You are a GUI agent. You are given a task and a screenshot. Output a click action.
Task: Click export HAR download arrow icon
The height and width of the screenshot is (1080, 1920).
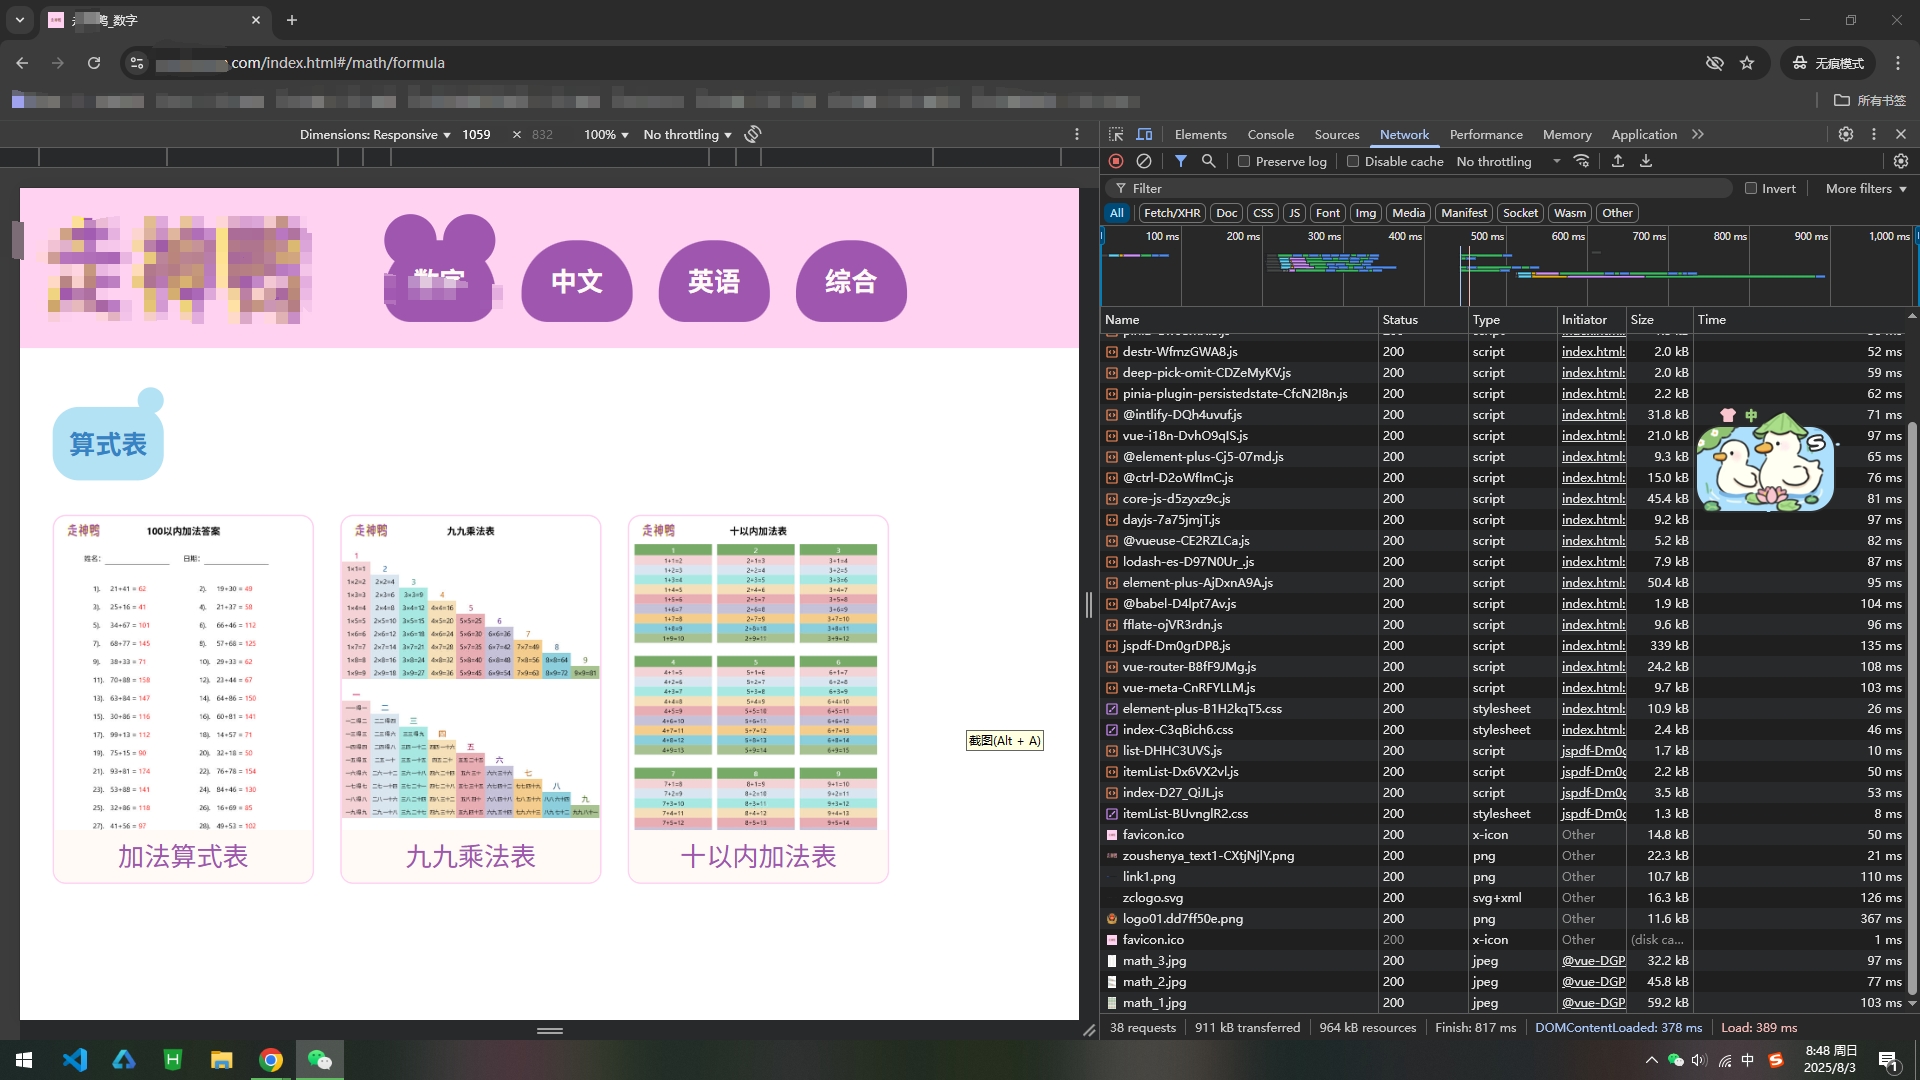pyautogui.click(x=1646, y=161)
